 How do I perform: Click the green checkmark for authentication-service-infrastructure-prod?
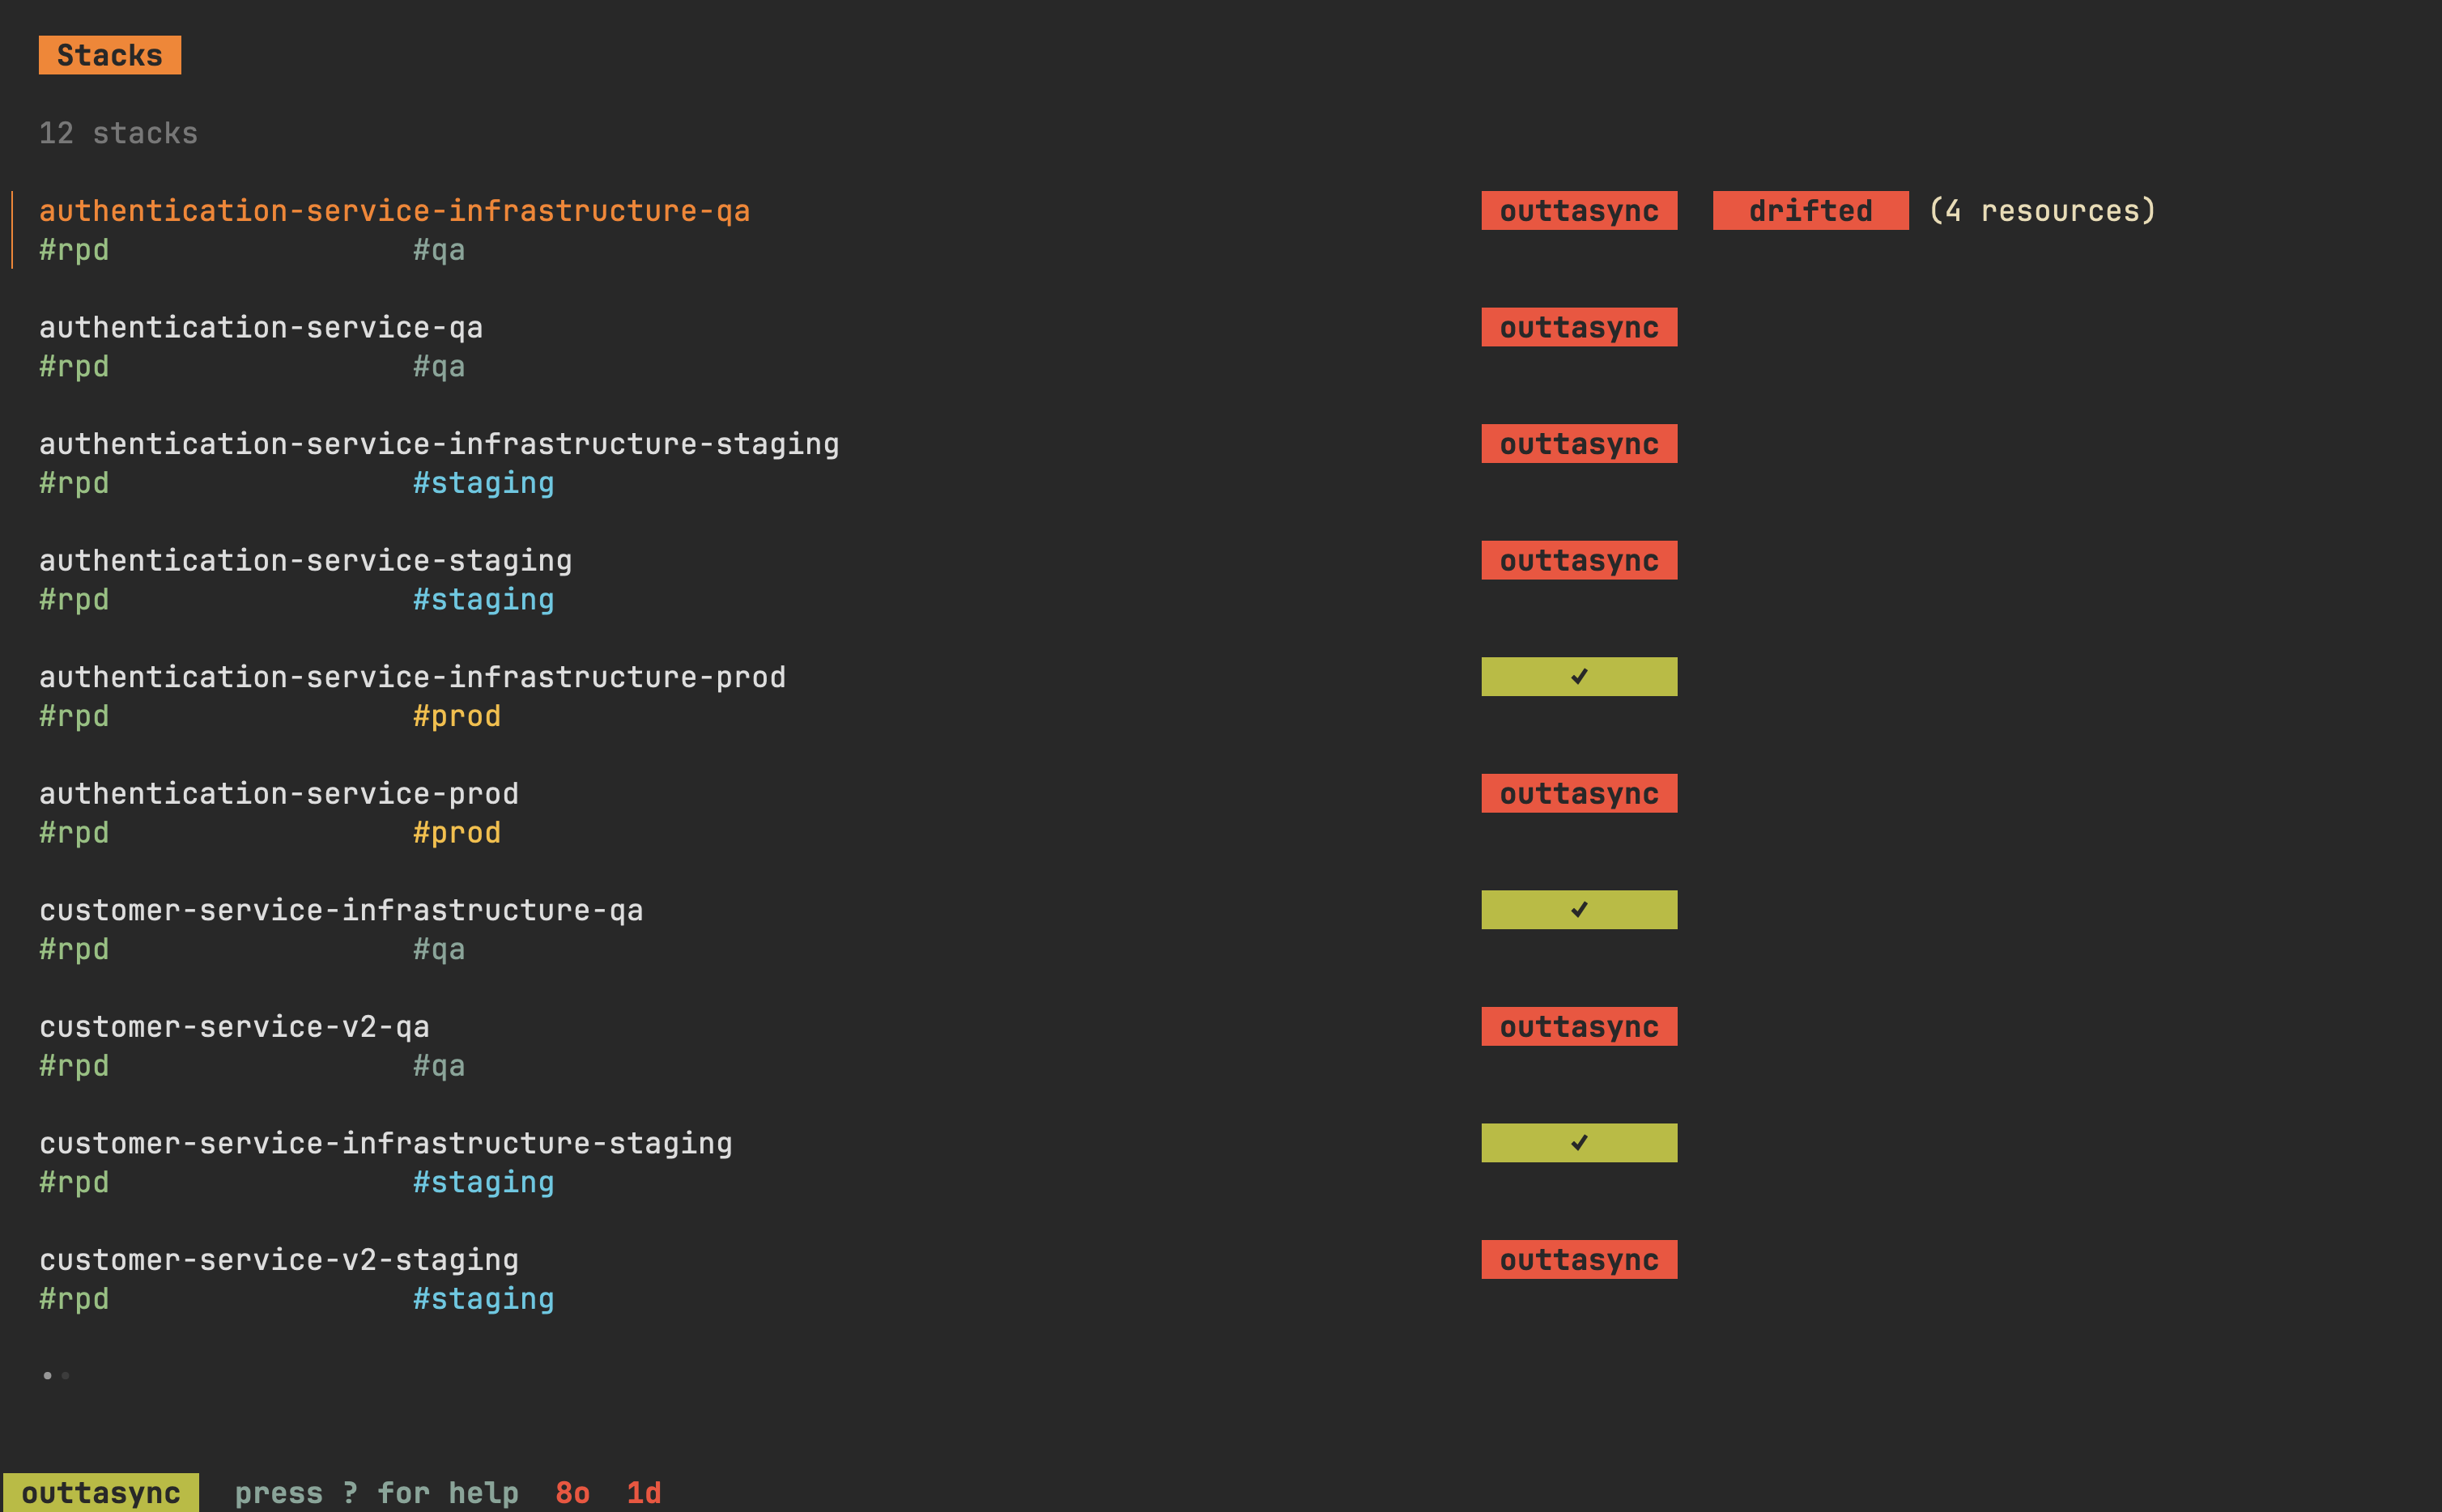pyautogui.click(x=1578, y=677)
